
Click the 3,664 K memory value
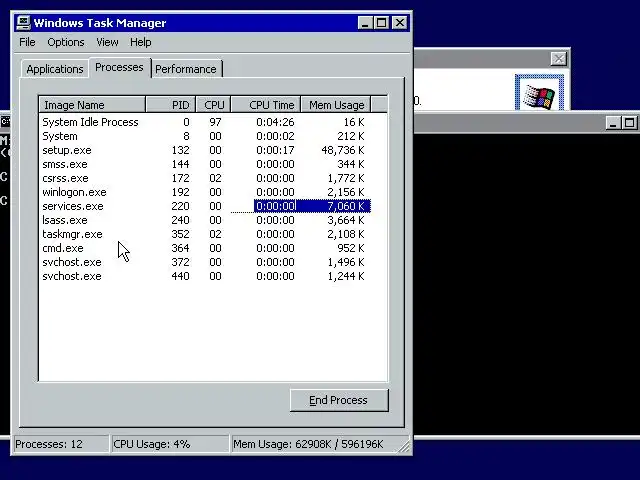(346, 220)
